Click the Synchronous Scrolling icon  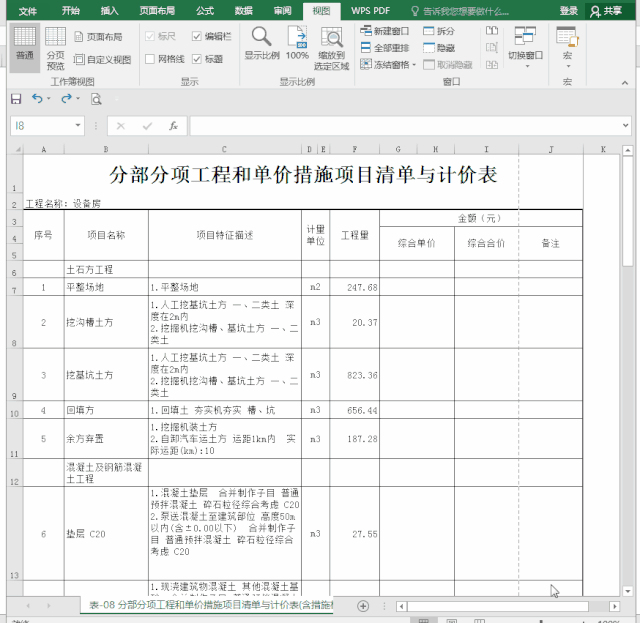492,48
